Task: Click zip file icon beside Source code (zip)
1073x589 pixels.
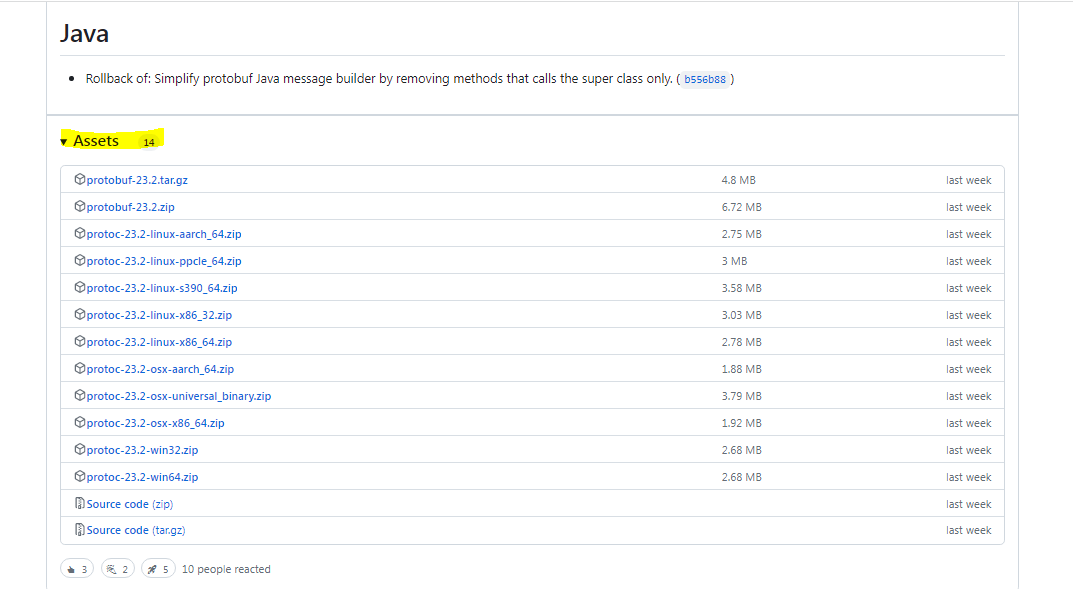Action: coord(79,503)
